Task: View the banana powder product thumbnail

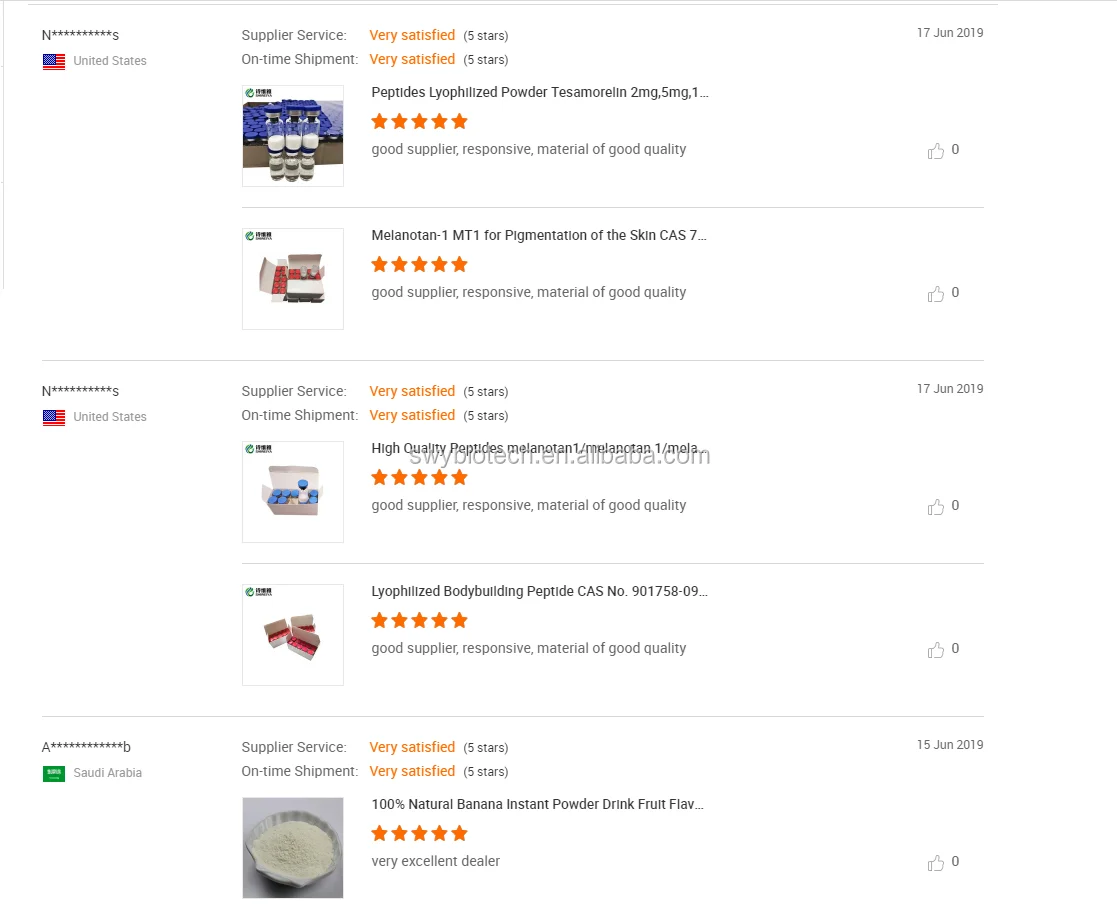Action: (293, 848)
